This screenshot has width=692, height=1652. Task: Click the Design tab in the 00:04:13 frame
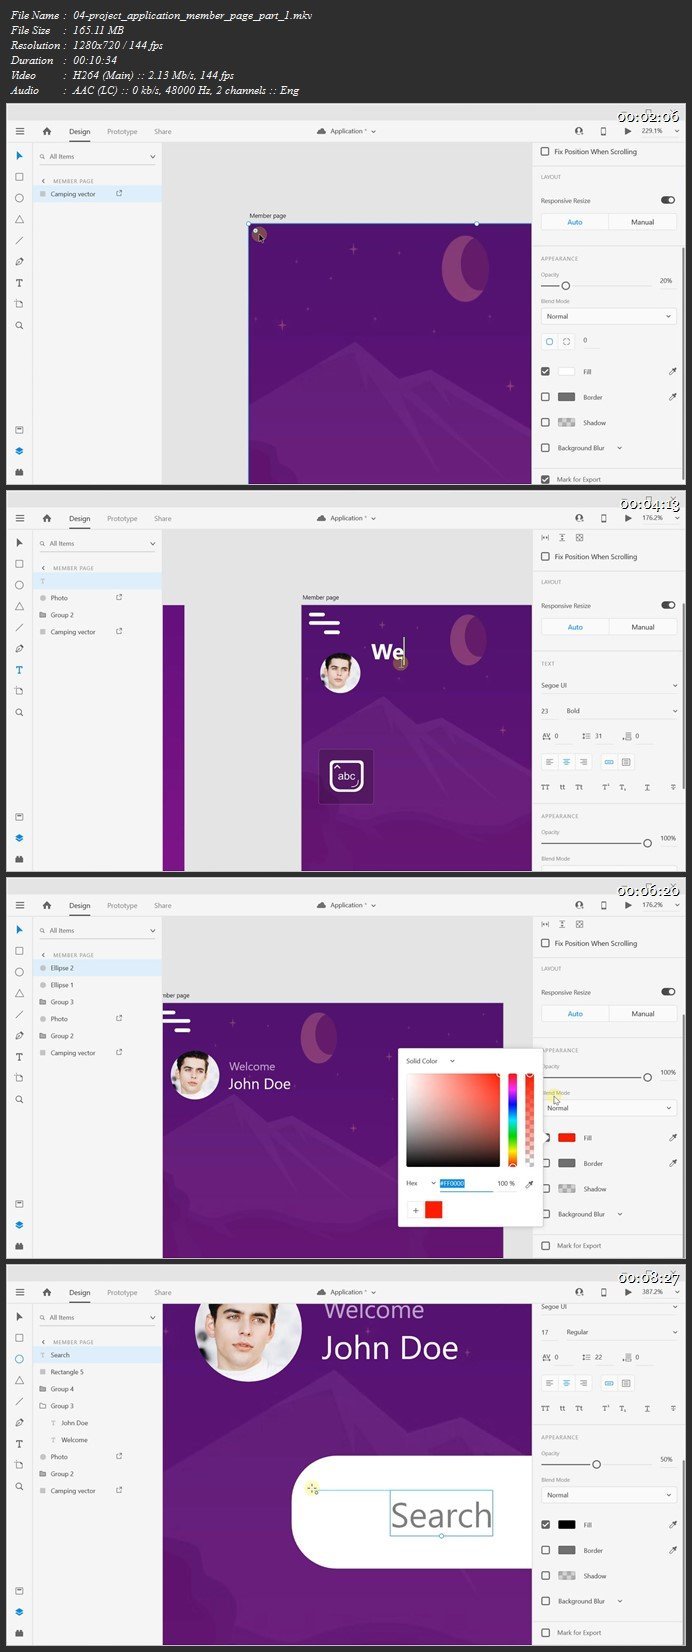pos(79,518)
